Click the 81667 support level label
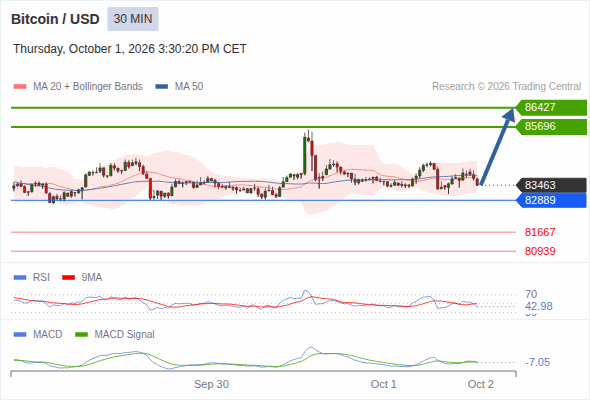590x400 pixels. (x=540, y=232)
